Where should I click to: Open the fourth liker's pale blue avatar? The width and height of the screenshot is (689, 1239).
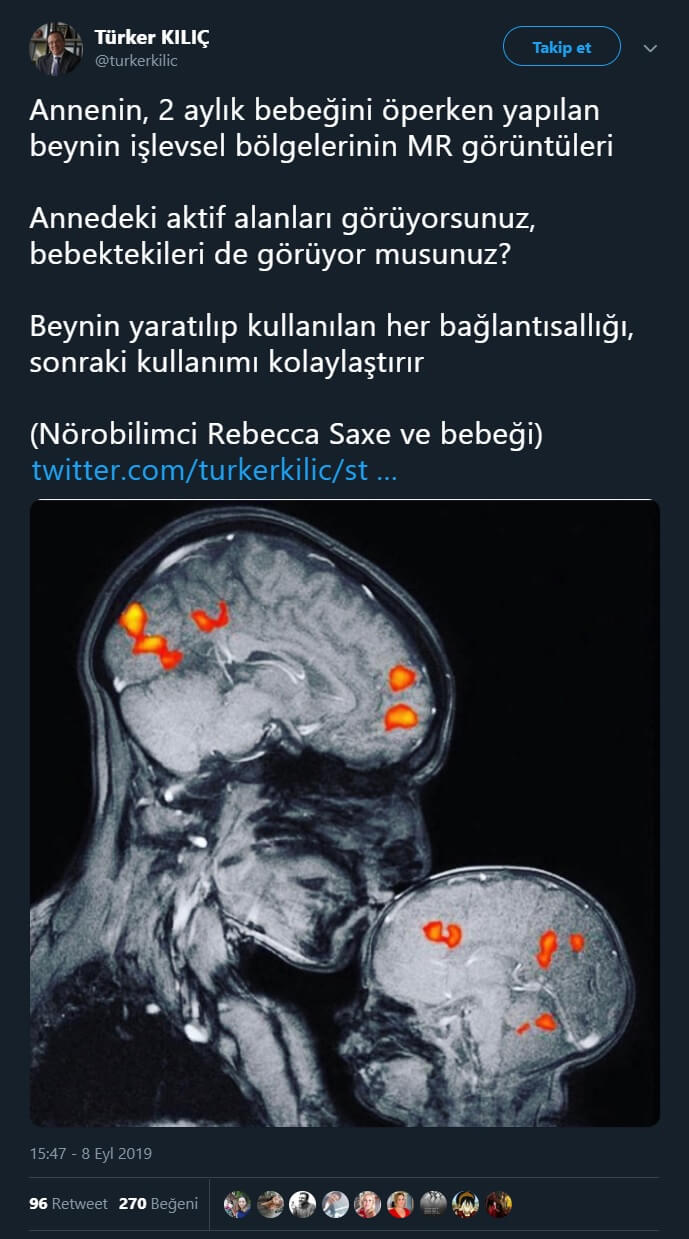click(335, 1204)
